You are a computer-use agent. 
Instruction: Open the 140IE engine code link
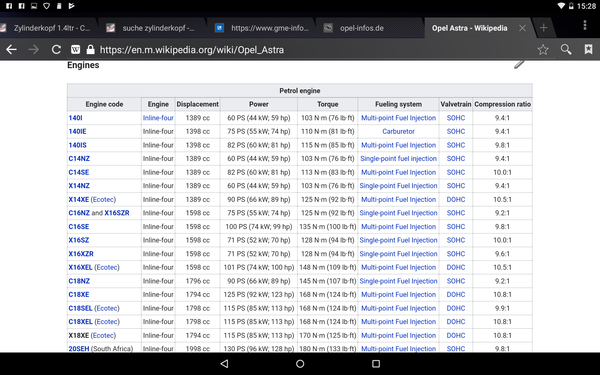[x=77, y=131]
